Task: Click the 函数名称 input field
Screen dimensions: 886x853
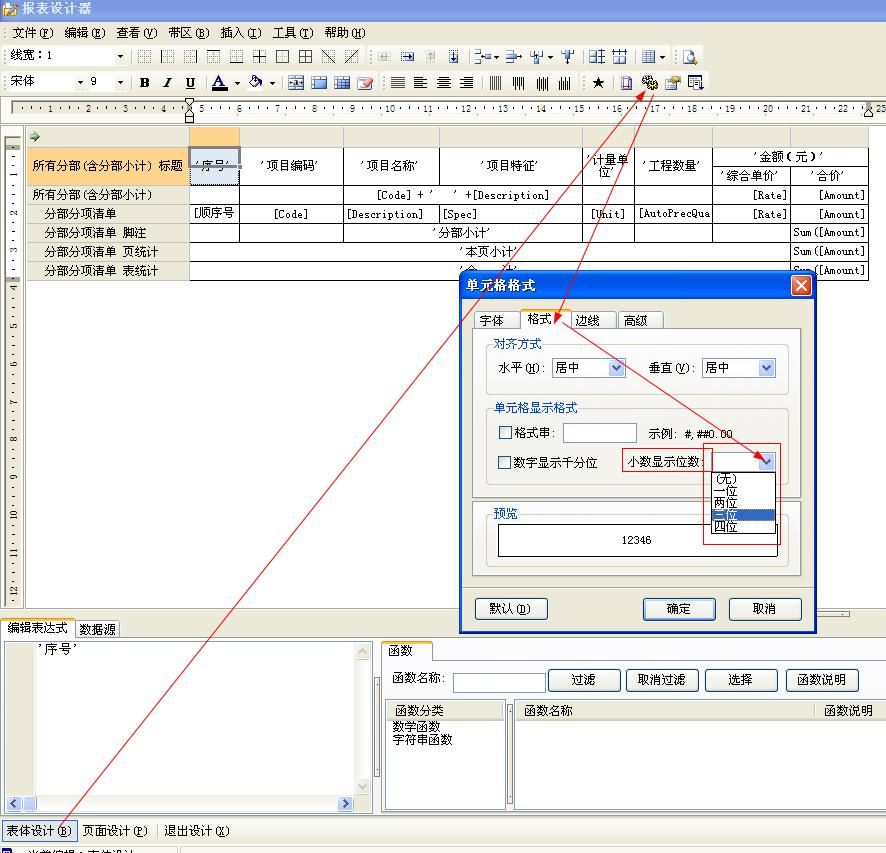Action: coord(499,682)
